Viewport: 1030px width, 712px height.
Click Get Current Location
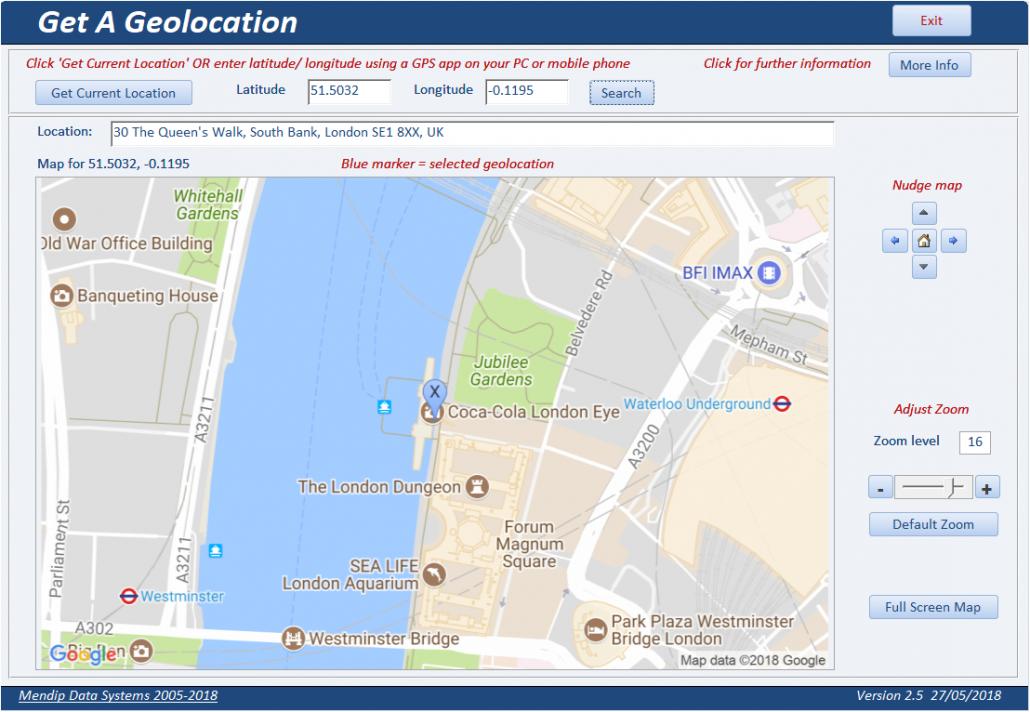click(x=114, y=93)
